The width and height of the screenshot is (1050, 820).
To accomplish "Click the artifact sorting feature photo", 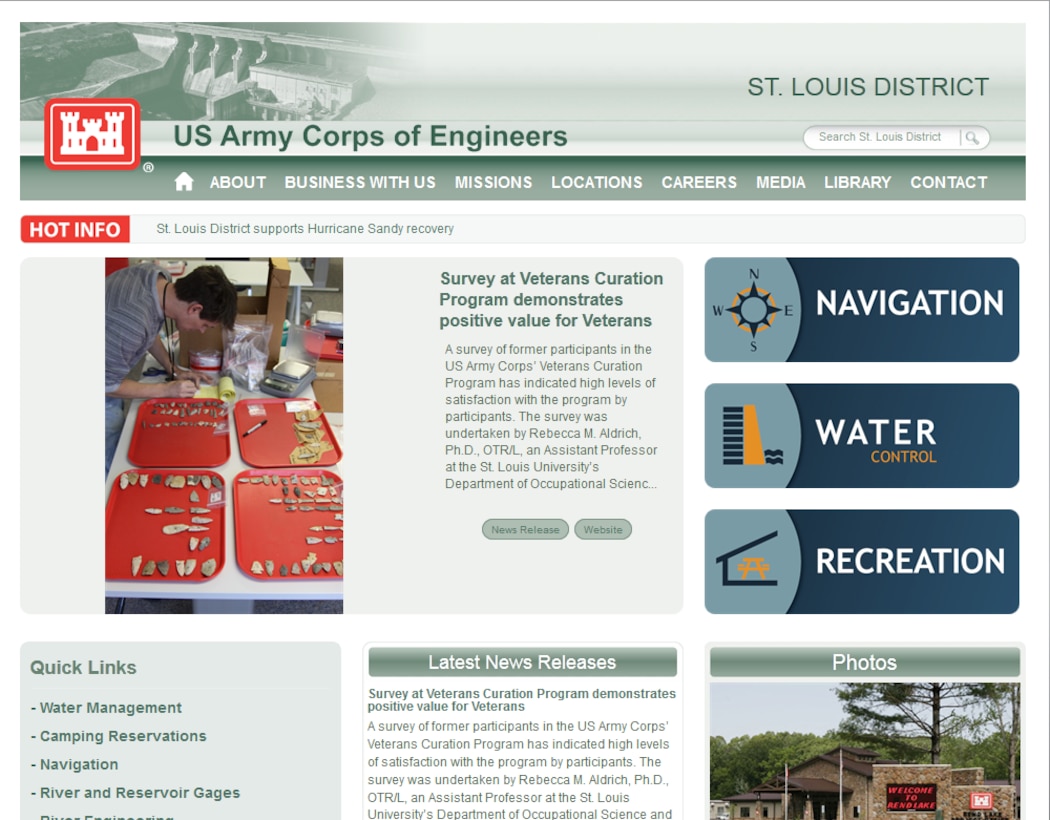I will click(x=224, y=435).
